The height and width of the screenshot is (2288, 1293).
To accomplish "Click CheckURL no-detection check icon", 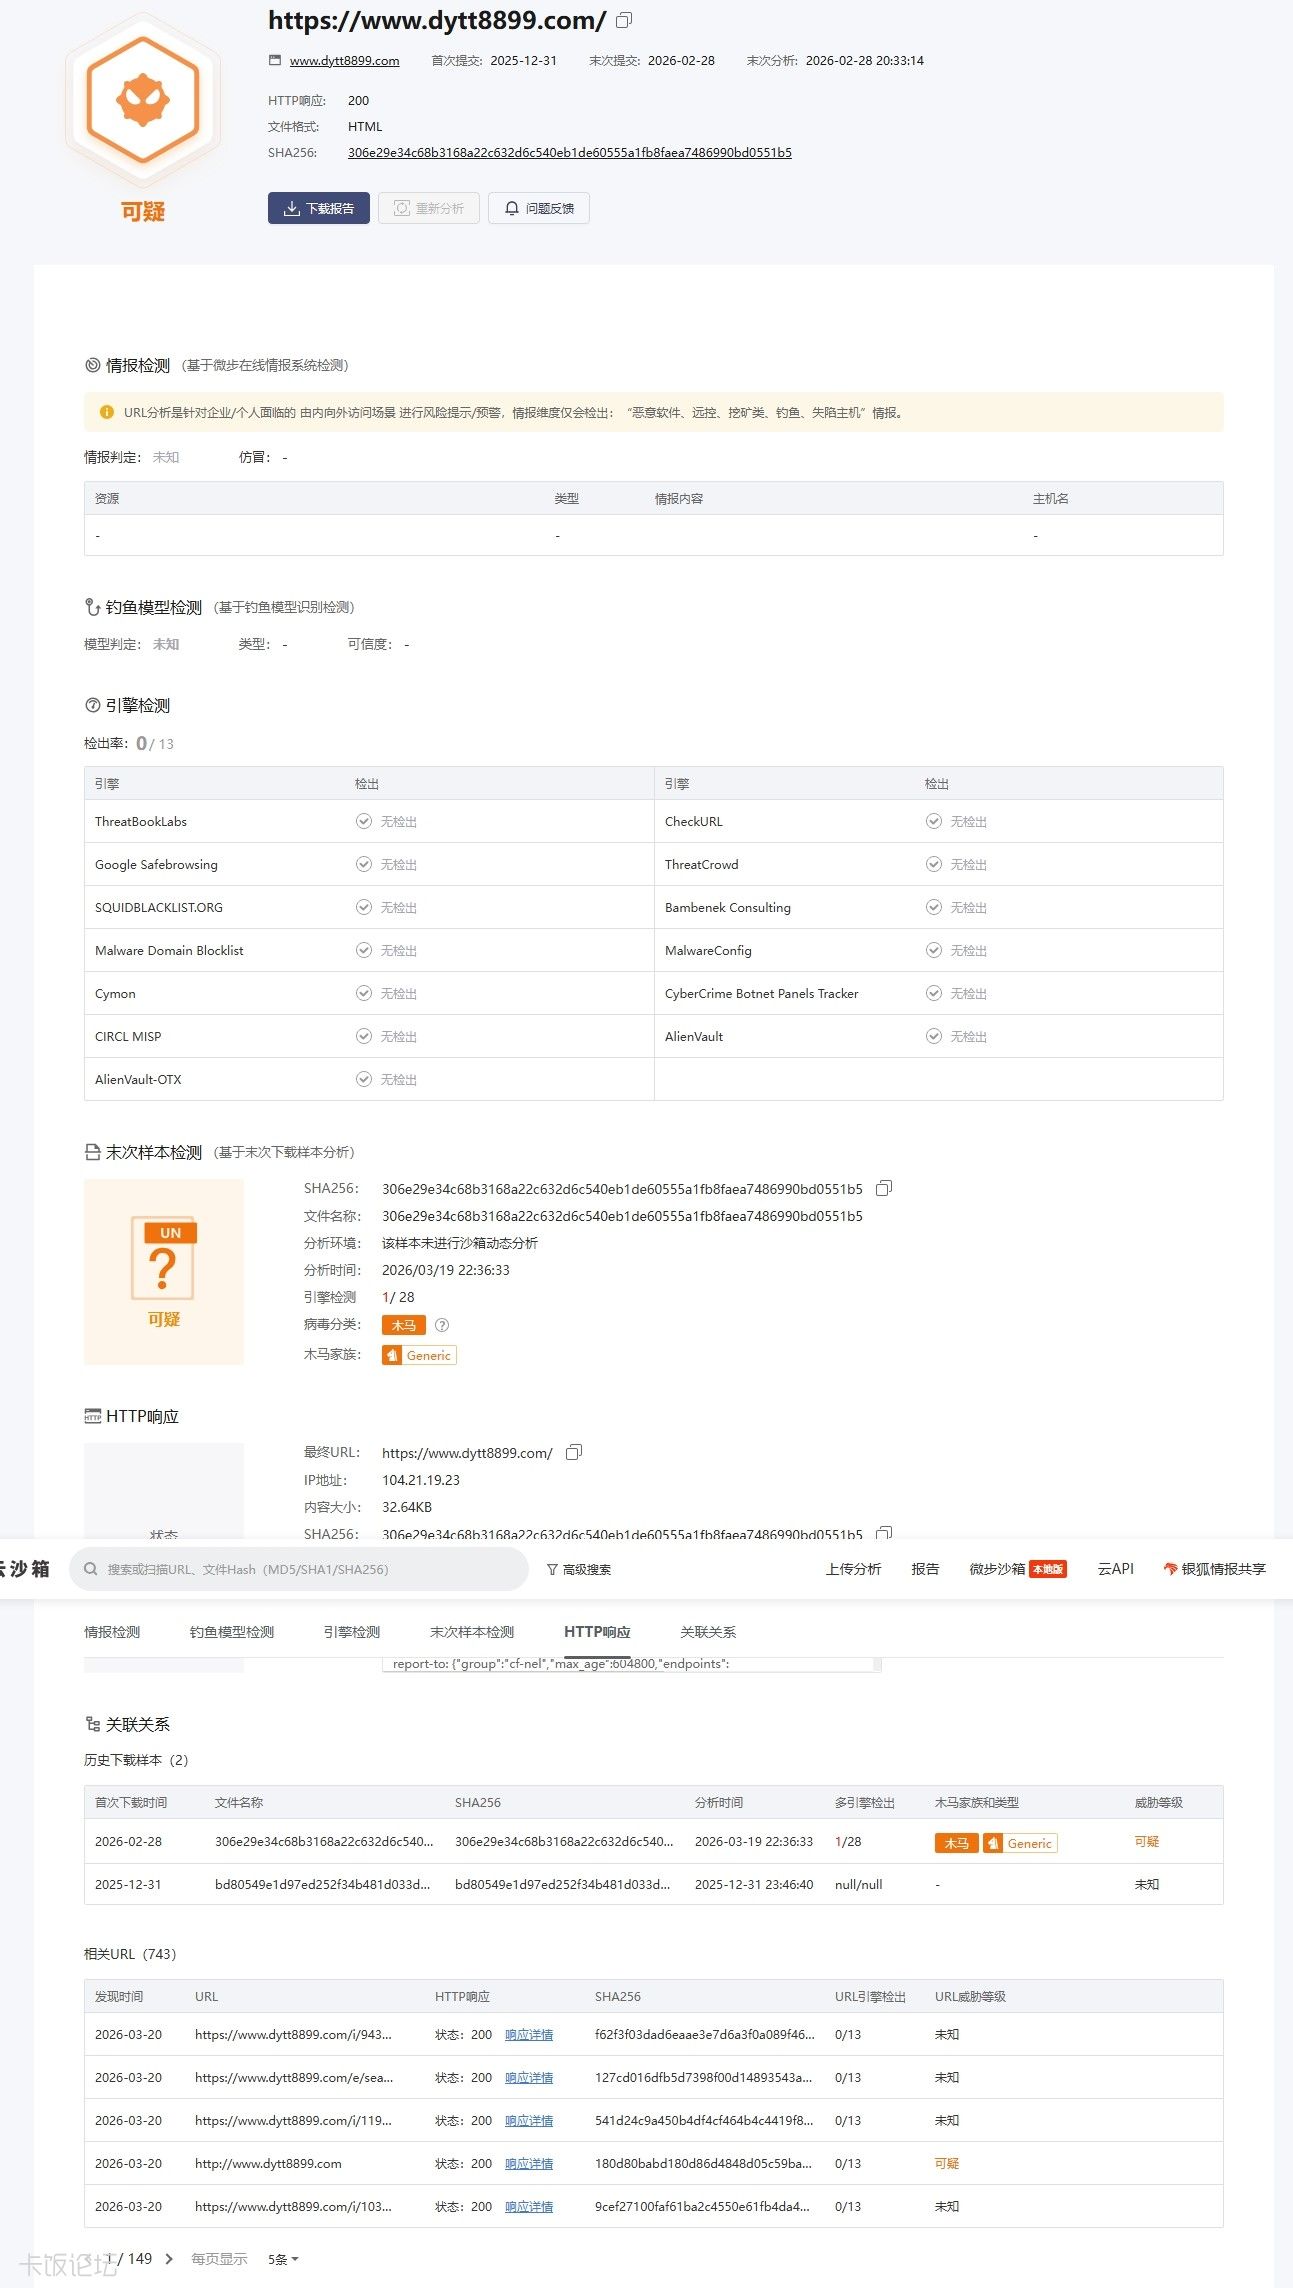I will pos(934,821).
